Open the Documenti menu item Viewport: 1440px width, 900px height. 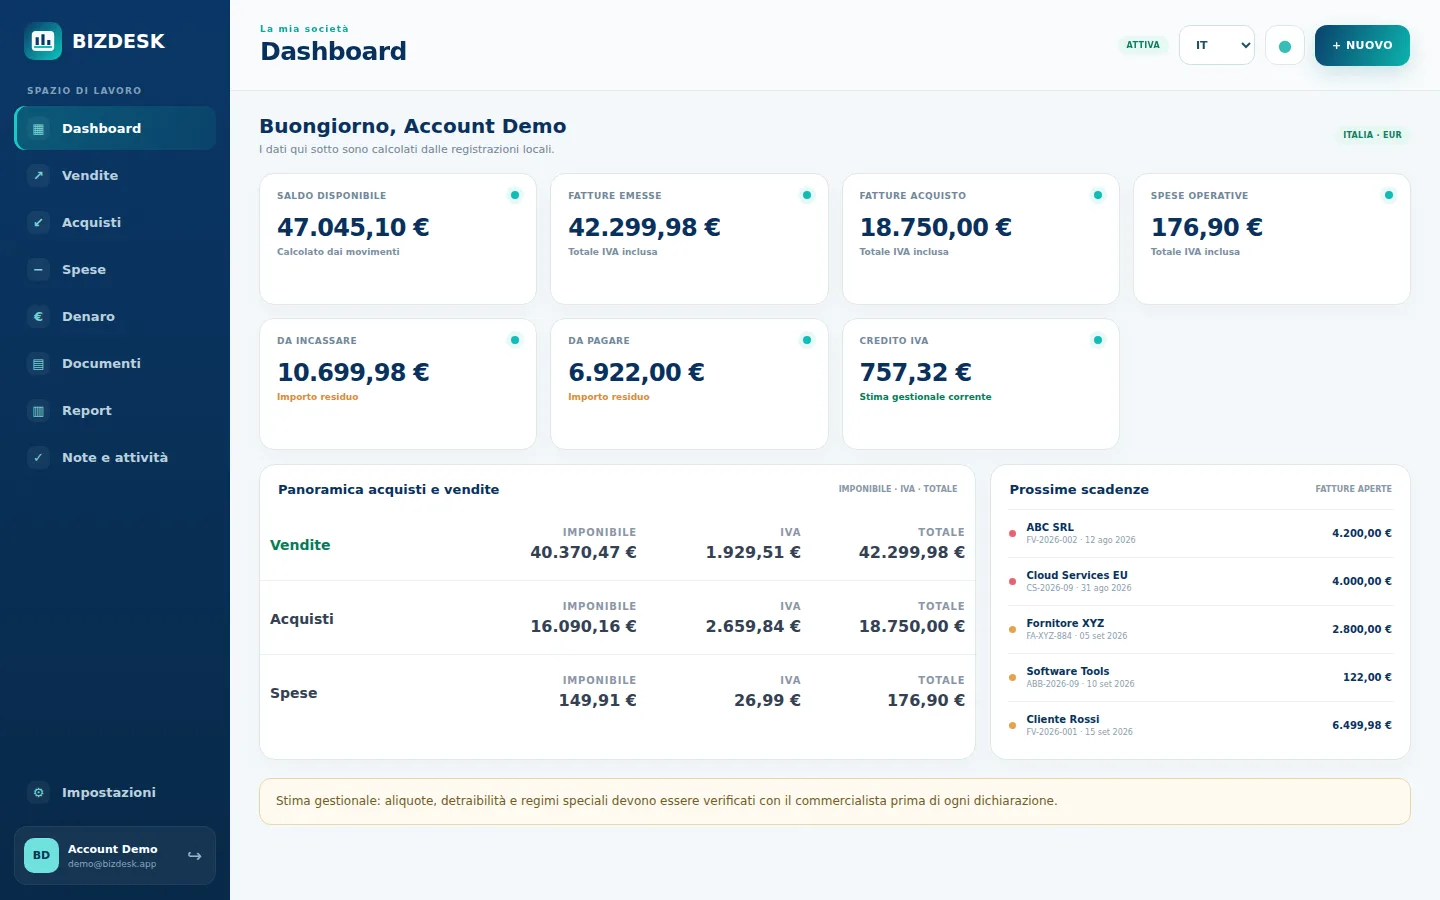115,363
